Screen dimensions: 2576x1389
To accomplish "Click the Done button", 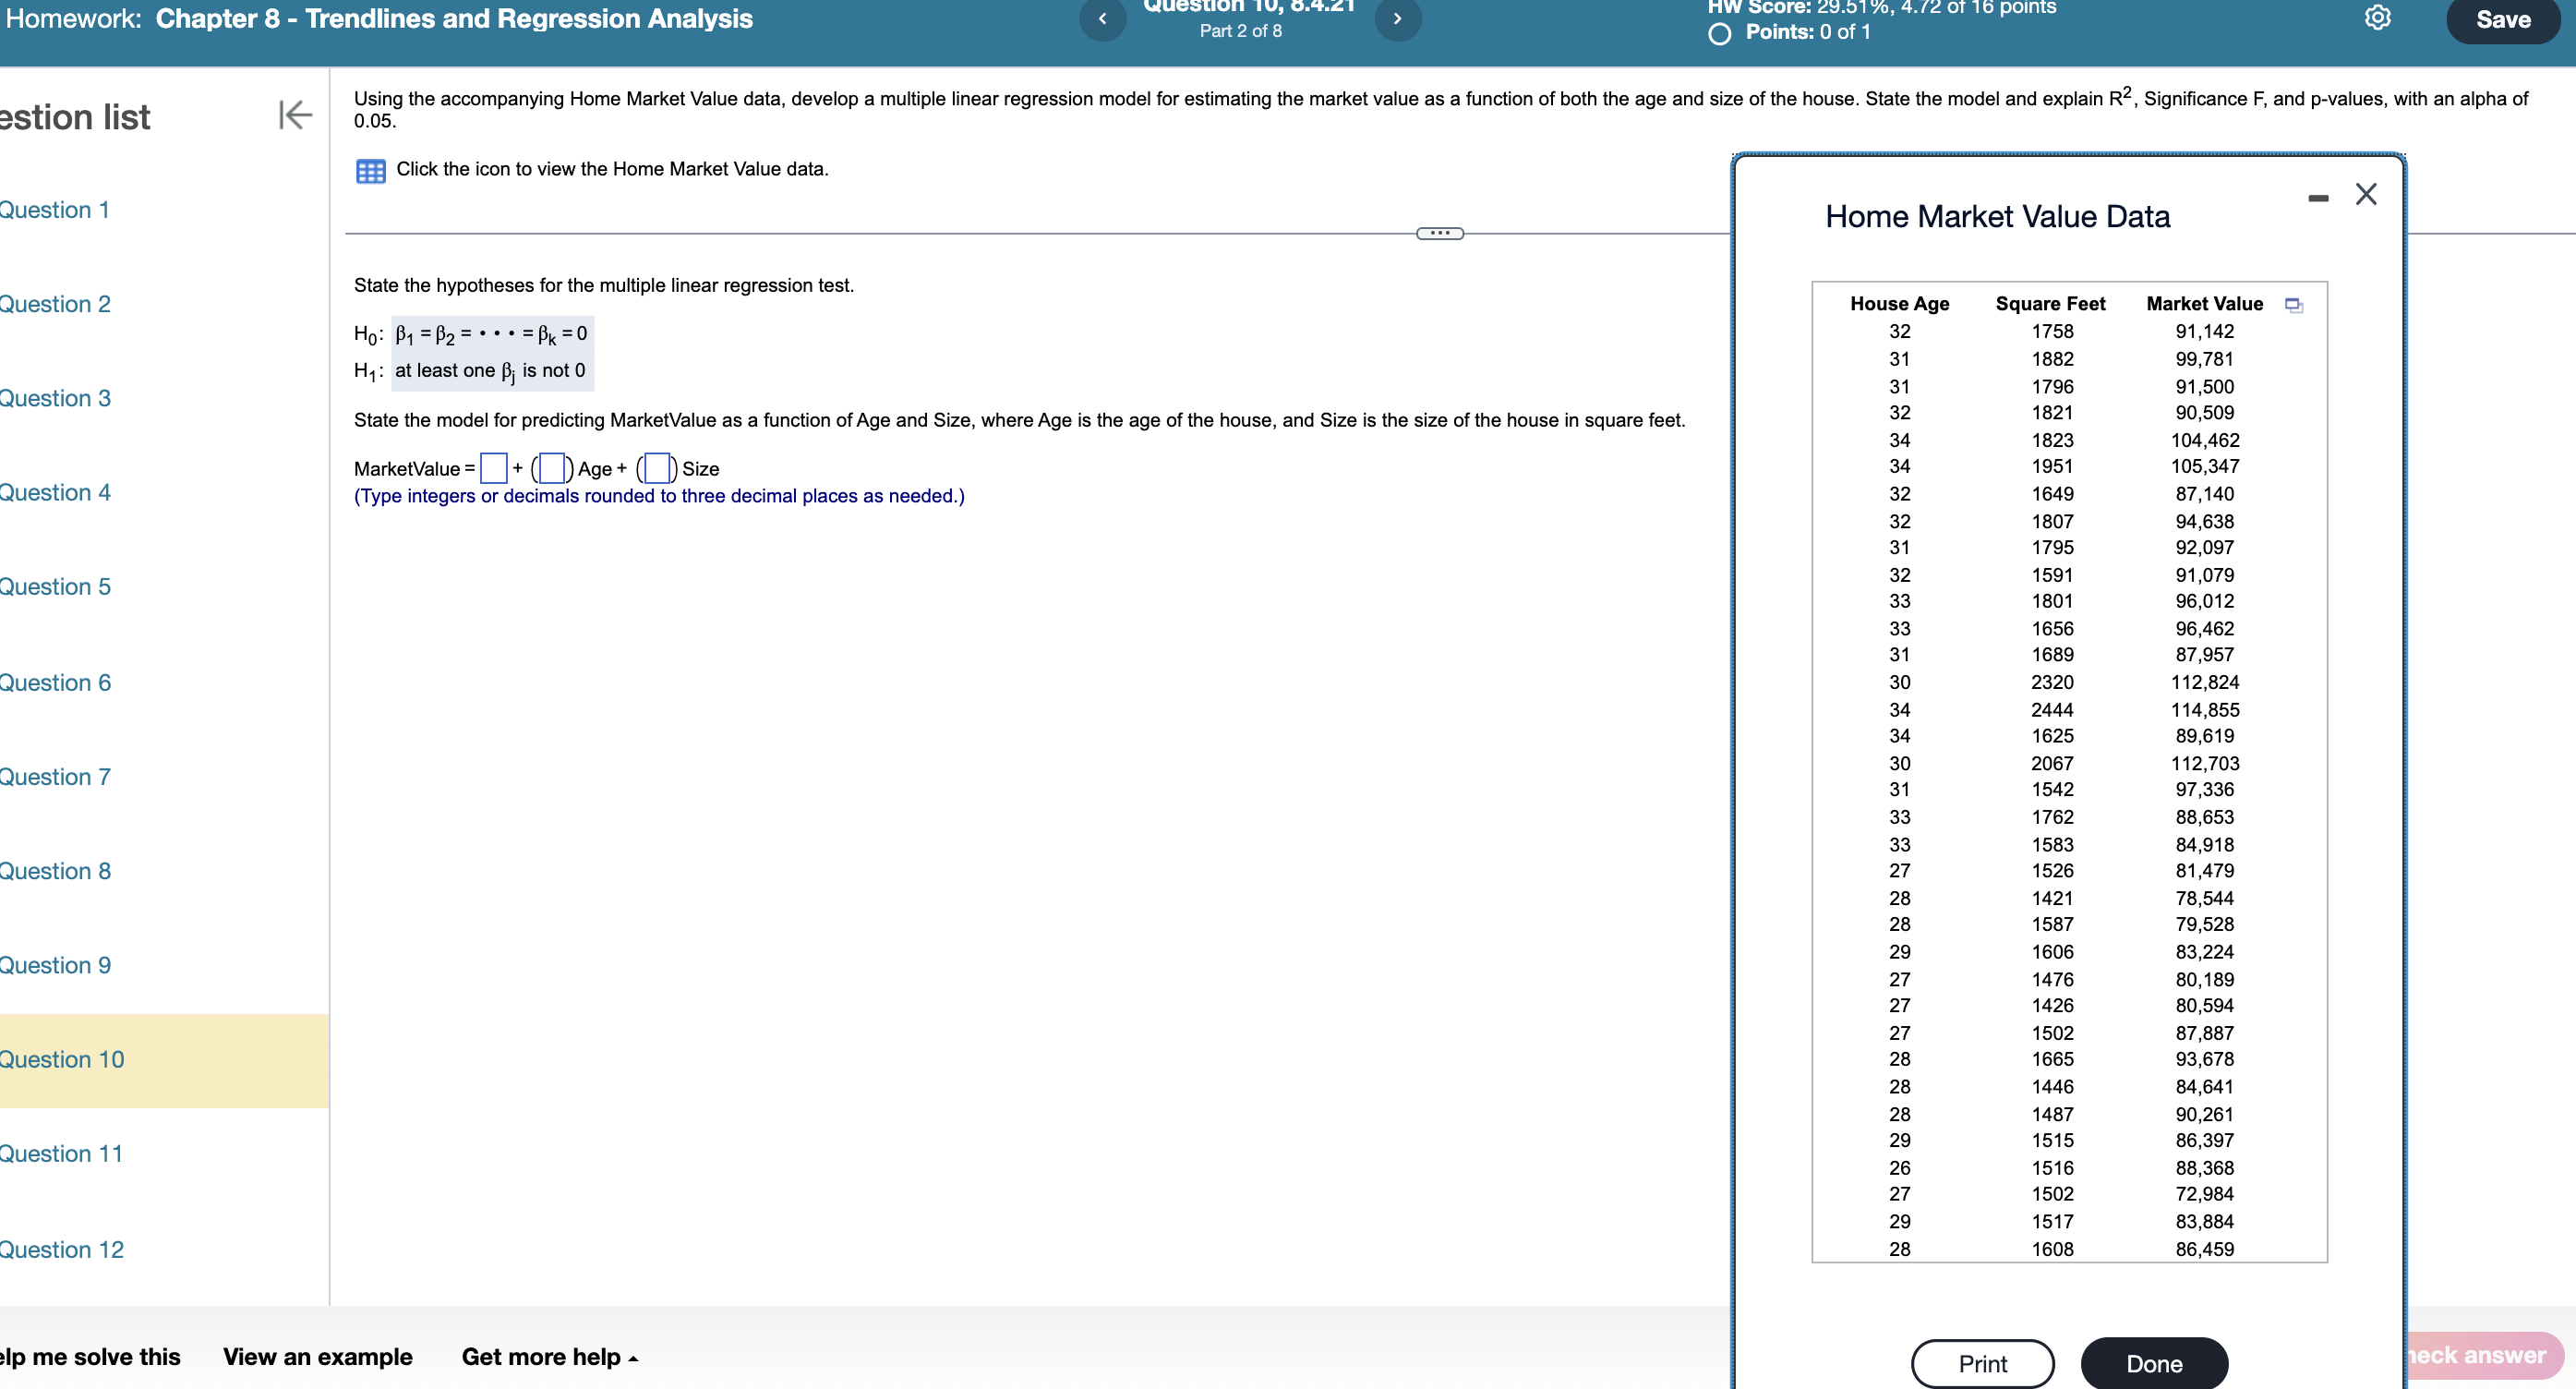I will click(x=2153, y=1363).
